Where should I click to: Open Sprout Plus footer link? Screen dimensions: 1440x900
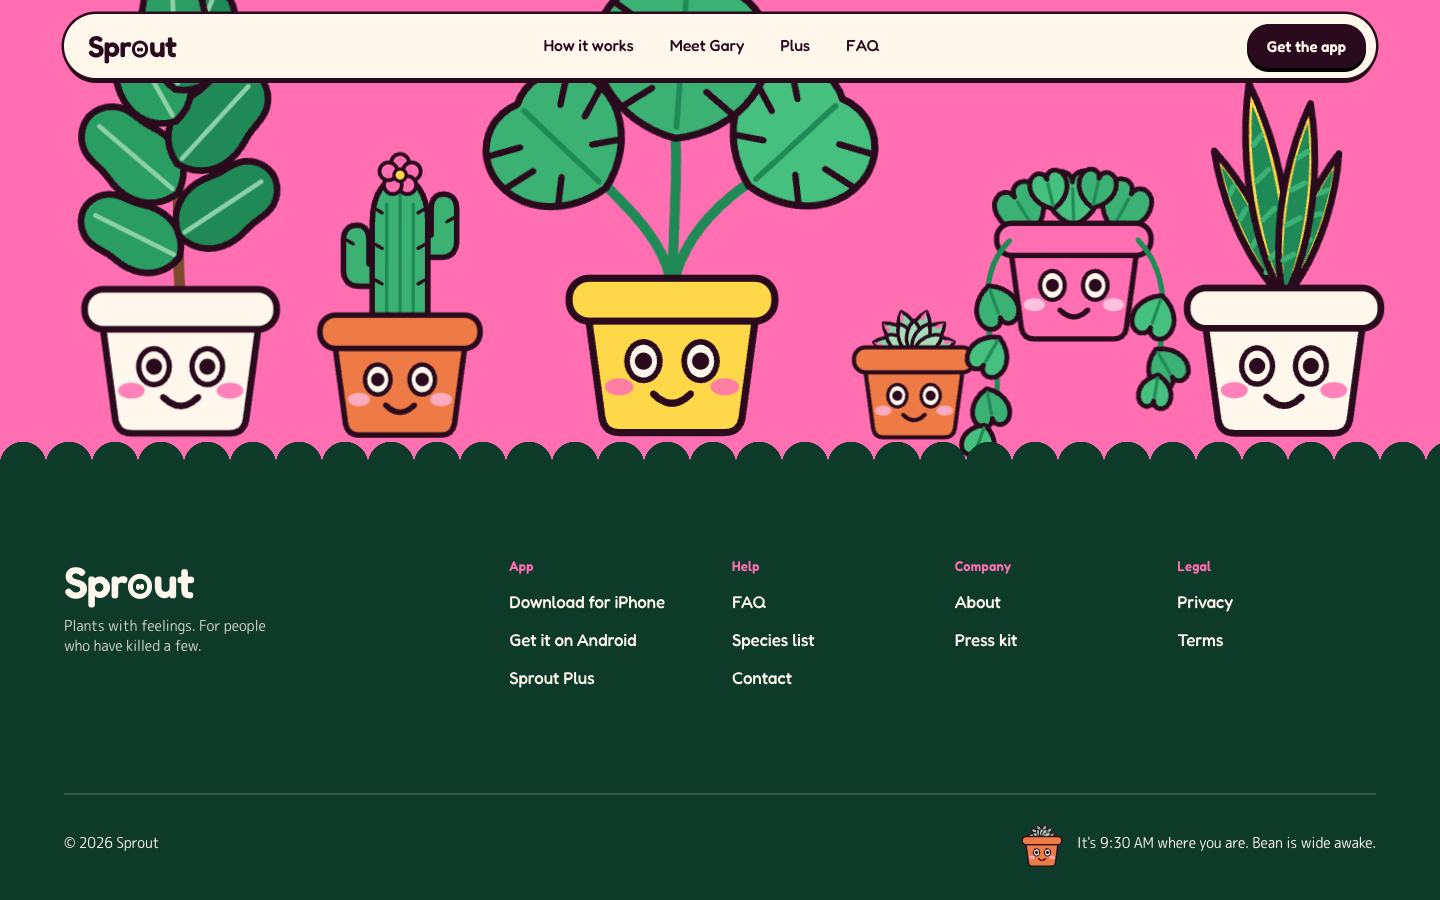[x=552, y=678]
